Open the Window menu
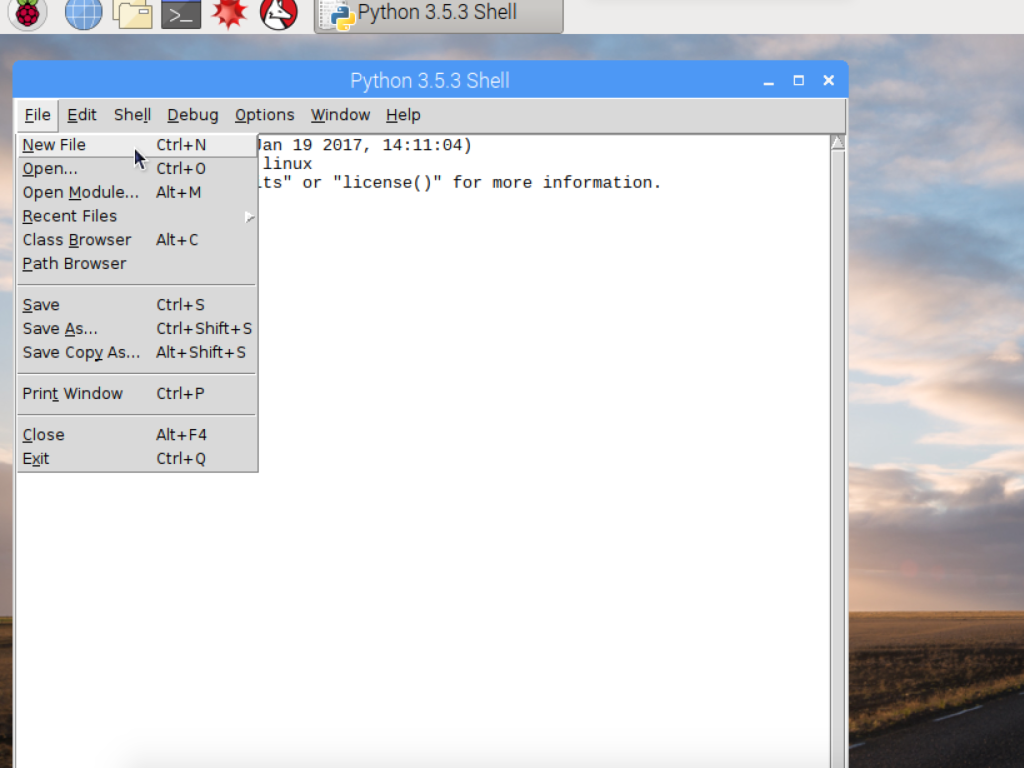 pyautogui.click(x=340, y=116)
